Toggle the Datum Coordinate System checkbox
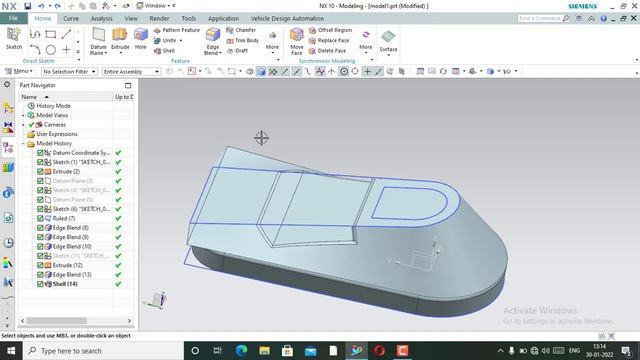The image size is (640, 360). point(40,153)
